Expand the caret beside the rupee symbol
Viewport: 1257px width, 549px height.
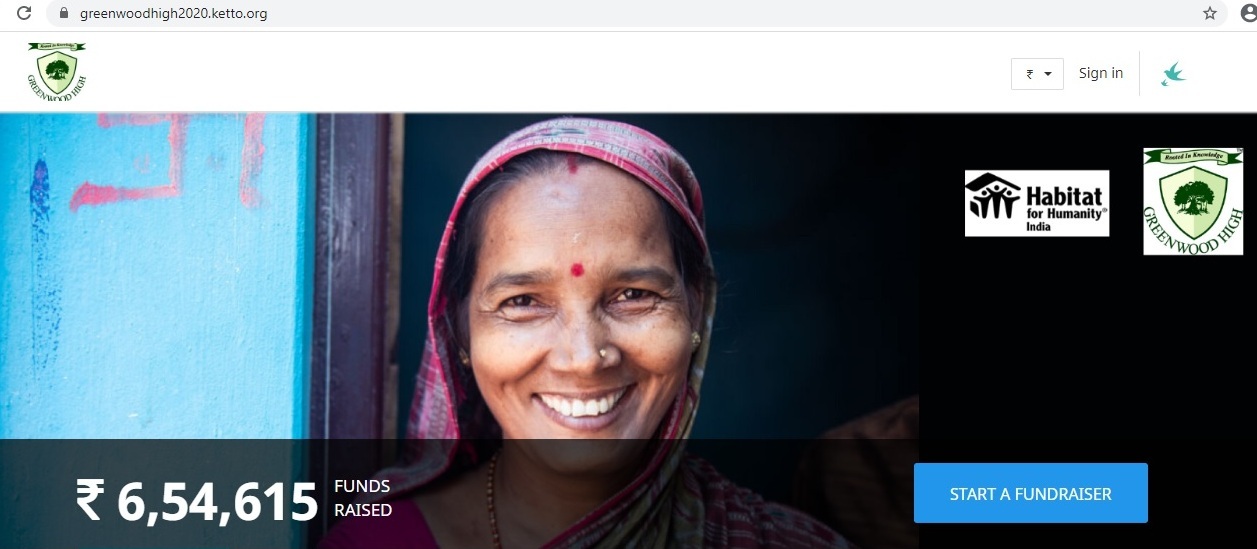pyautogui.click(x=1048, y=75)
